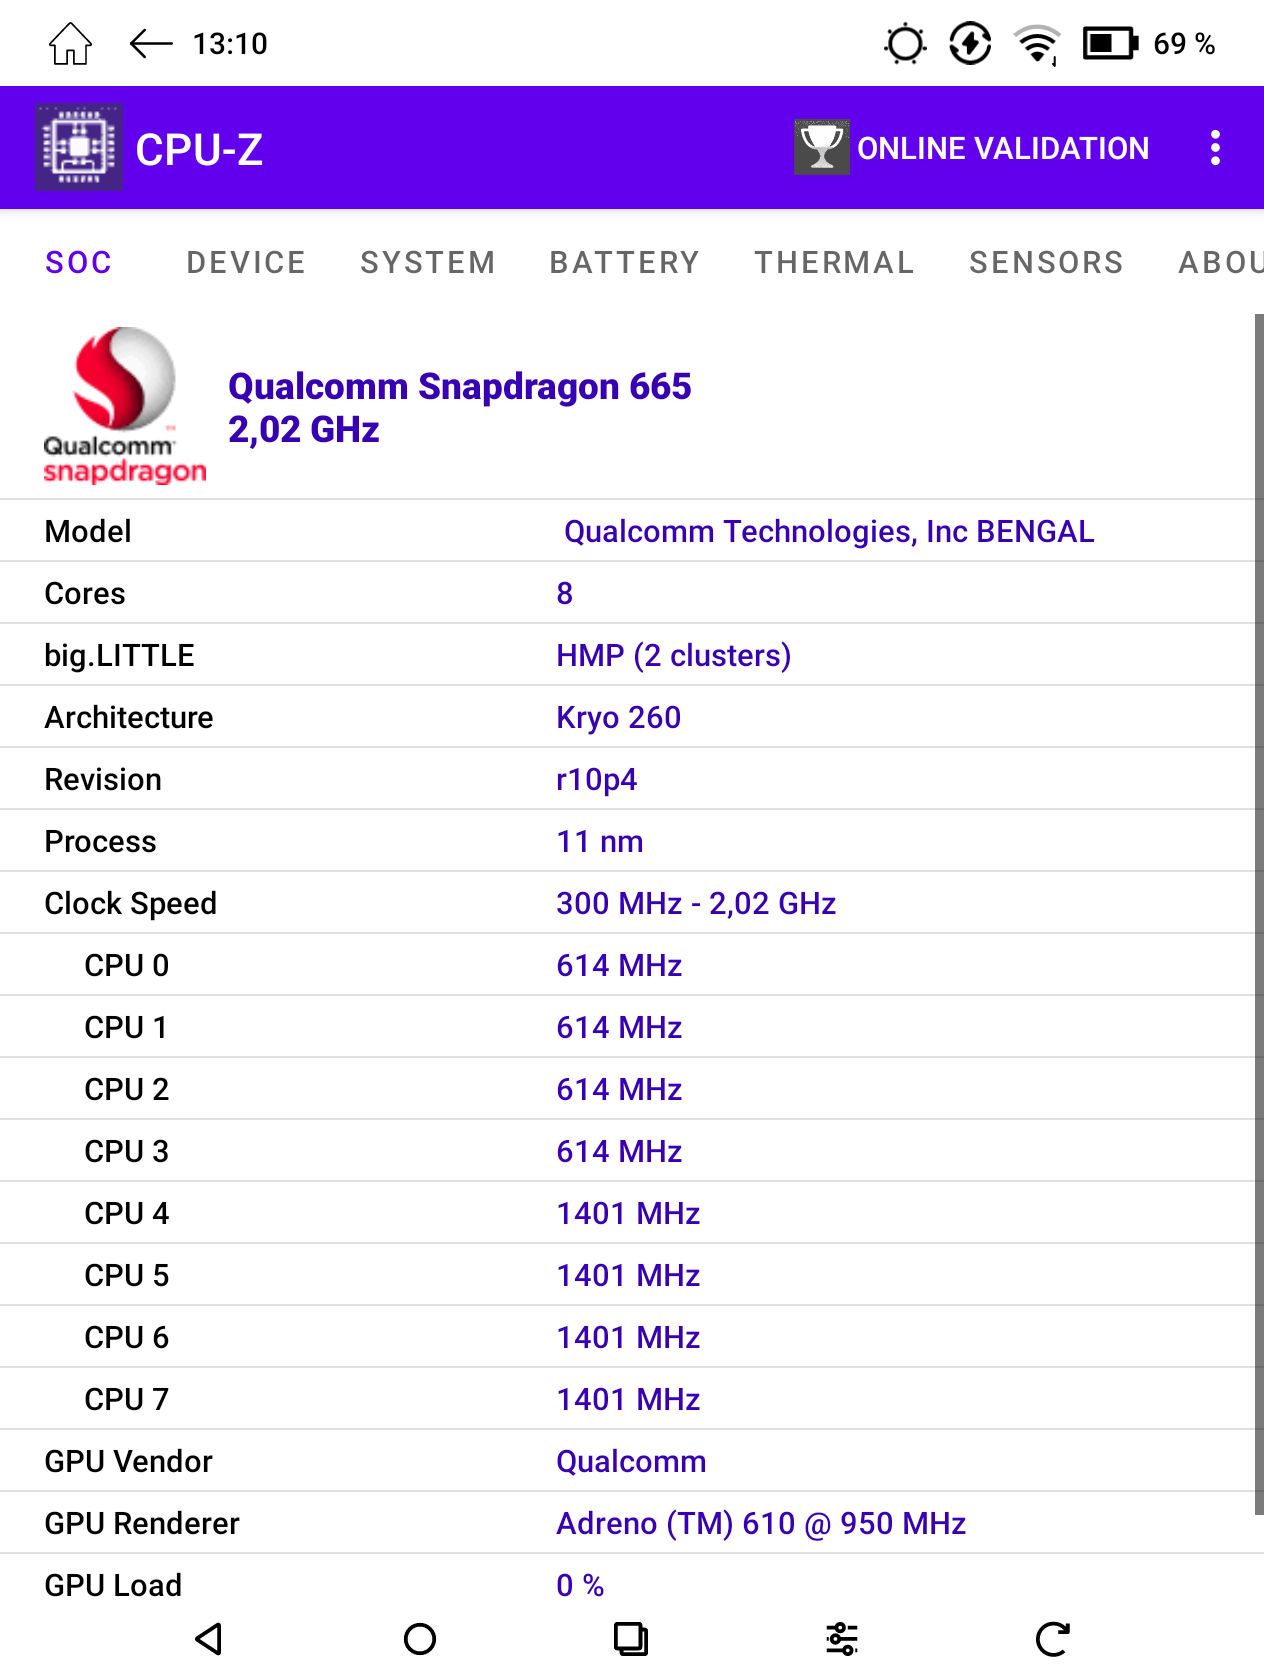The height and width of the screenshot is (1680, 1264).
Task: Open the sliders settings icon at bottom
Action: pyautogui.click(x=842, y=1639)
